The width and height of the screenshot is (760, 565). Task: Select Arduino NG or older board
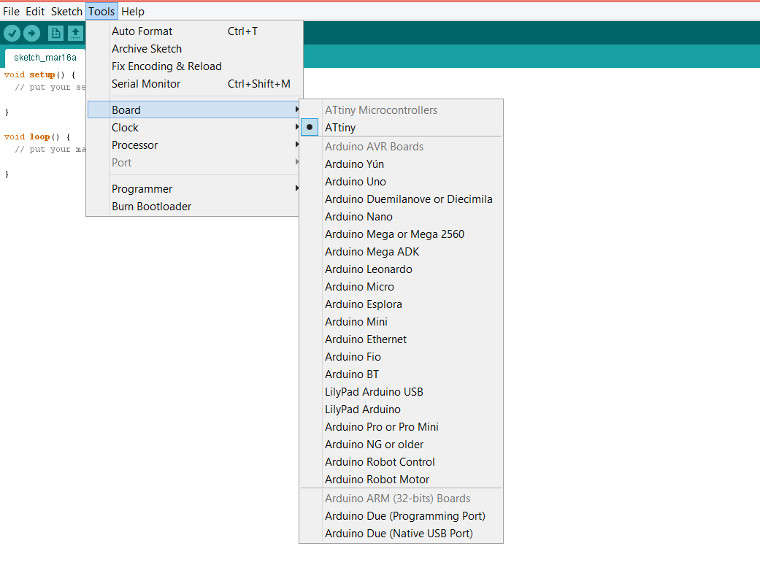pos(401,444)
